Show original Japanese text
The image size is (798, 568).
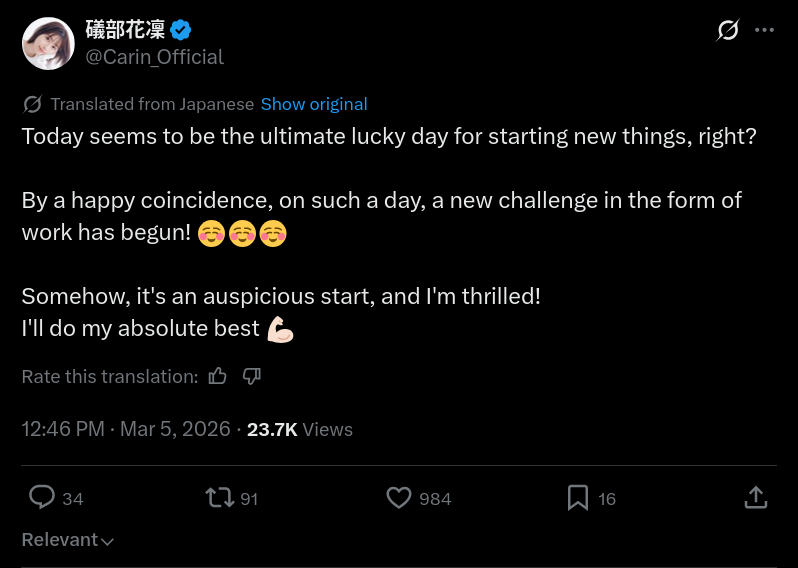pyautogui.click(x=314, y=104)
